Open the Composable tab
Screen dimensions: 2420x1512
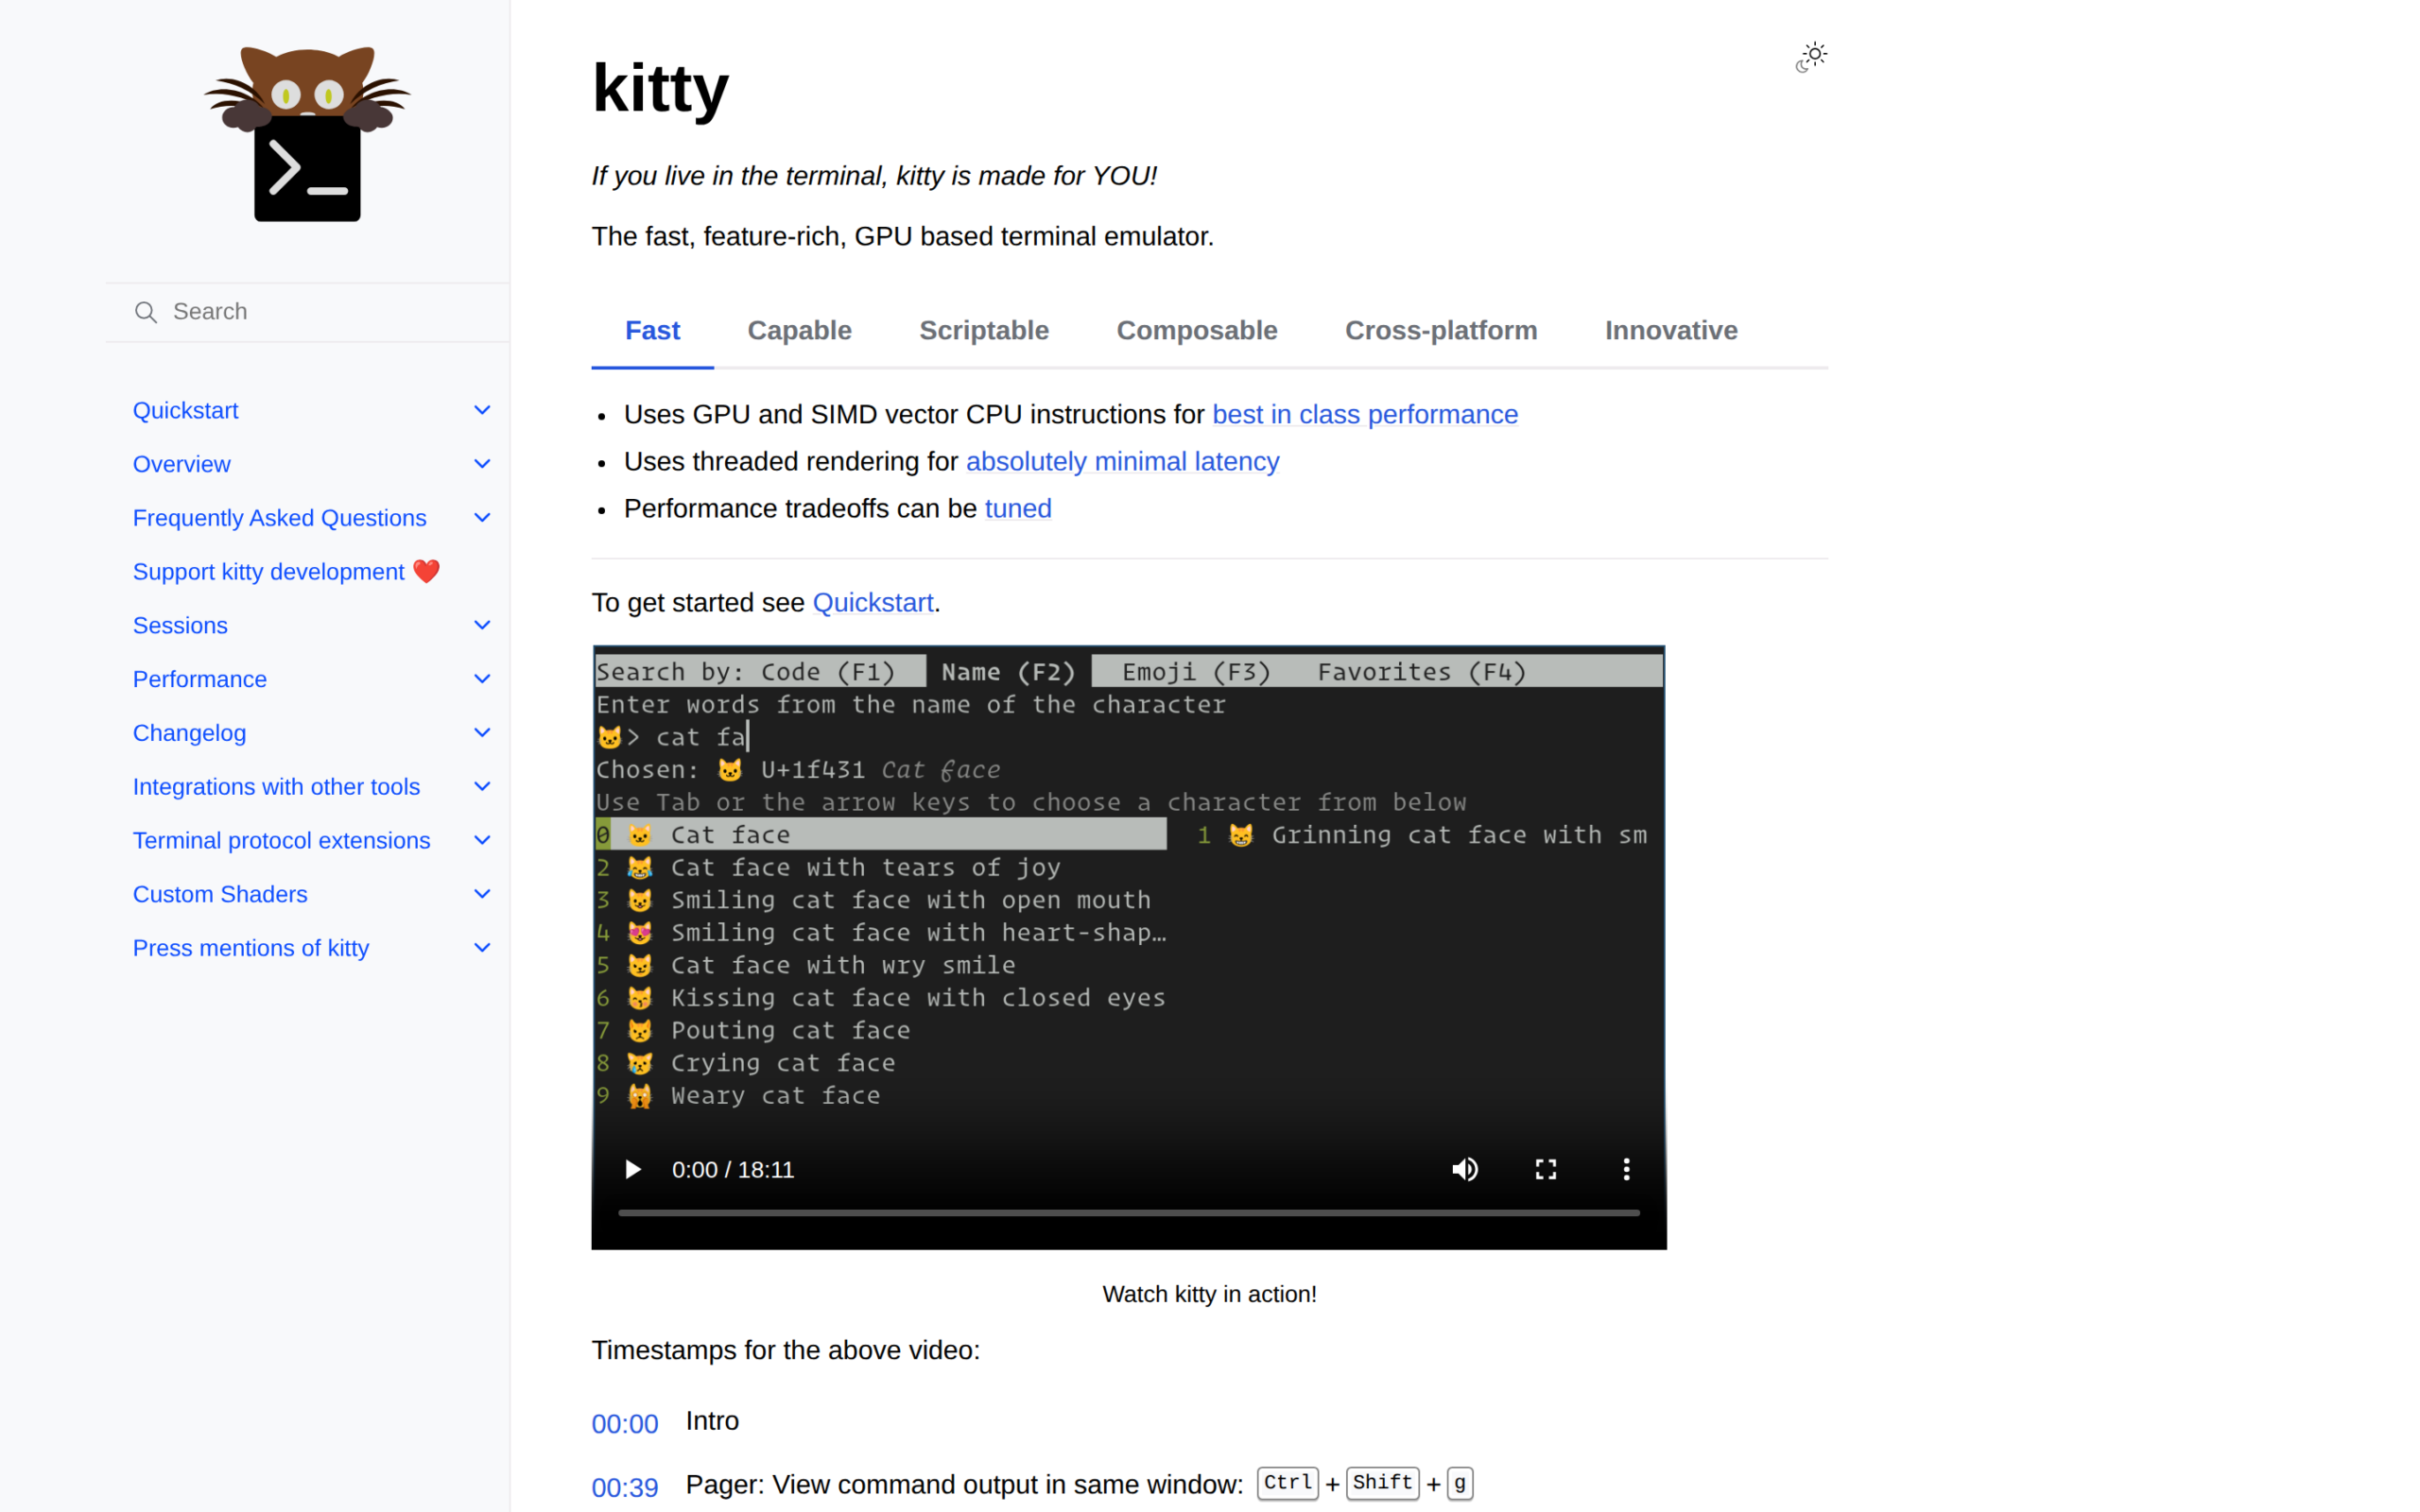(1197, 331)
